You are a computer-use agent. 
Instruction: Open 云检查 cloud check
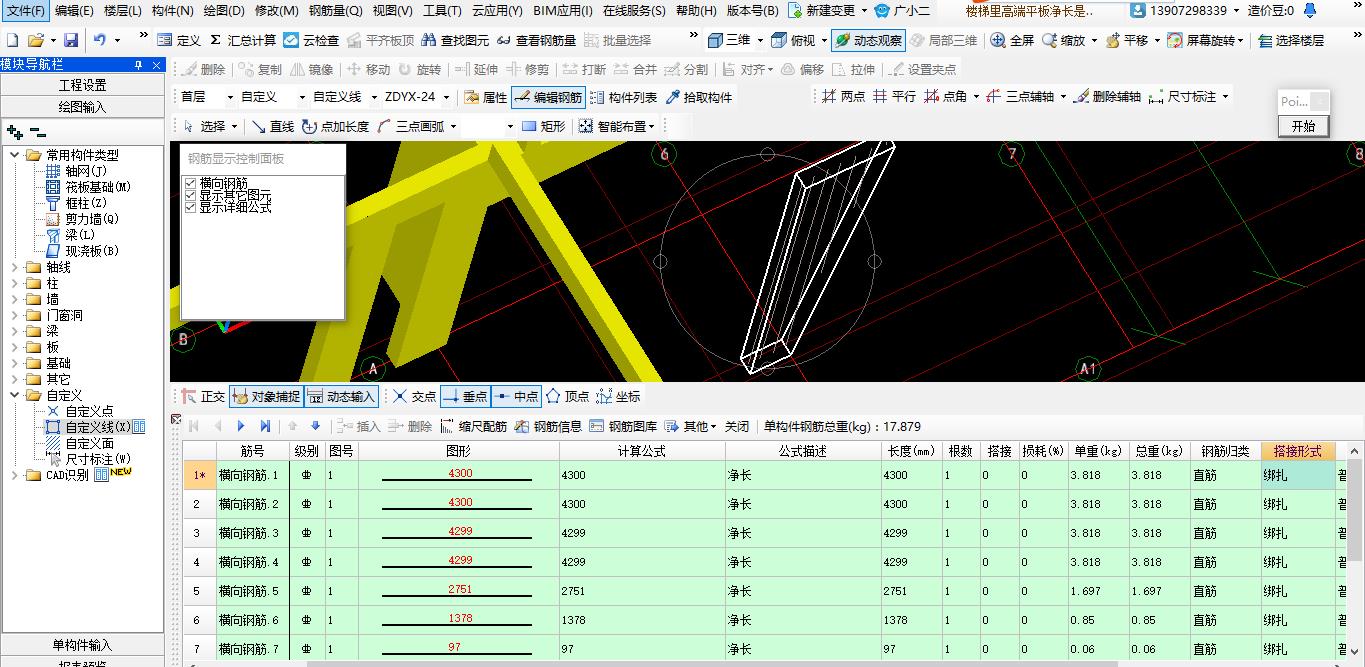pyautogui.click(x=311, y=41)
